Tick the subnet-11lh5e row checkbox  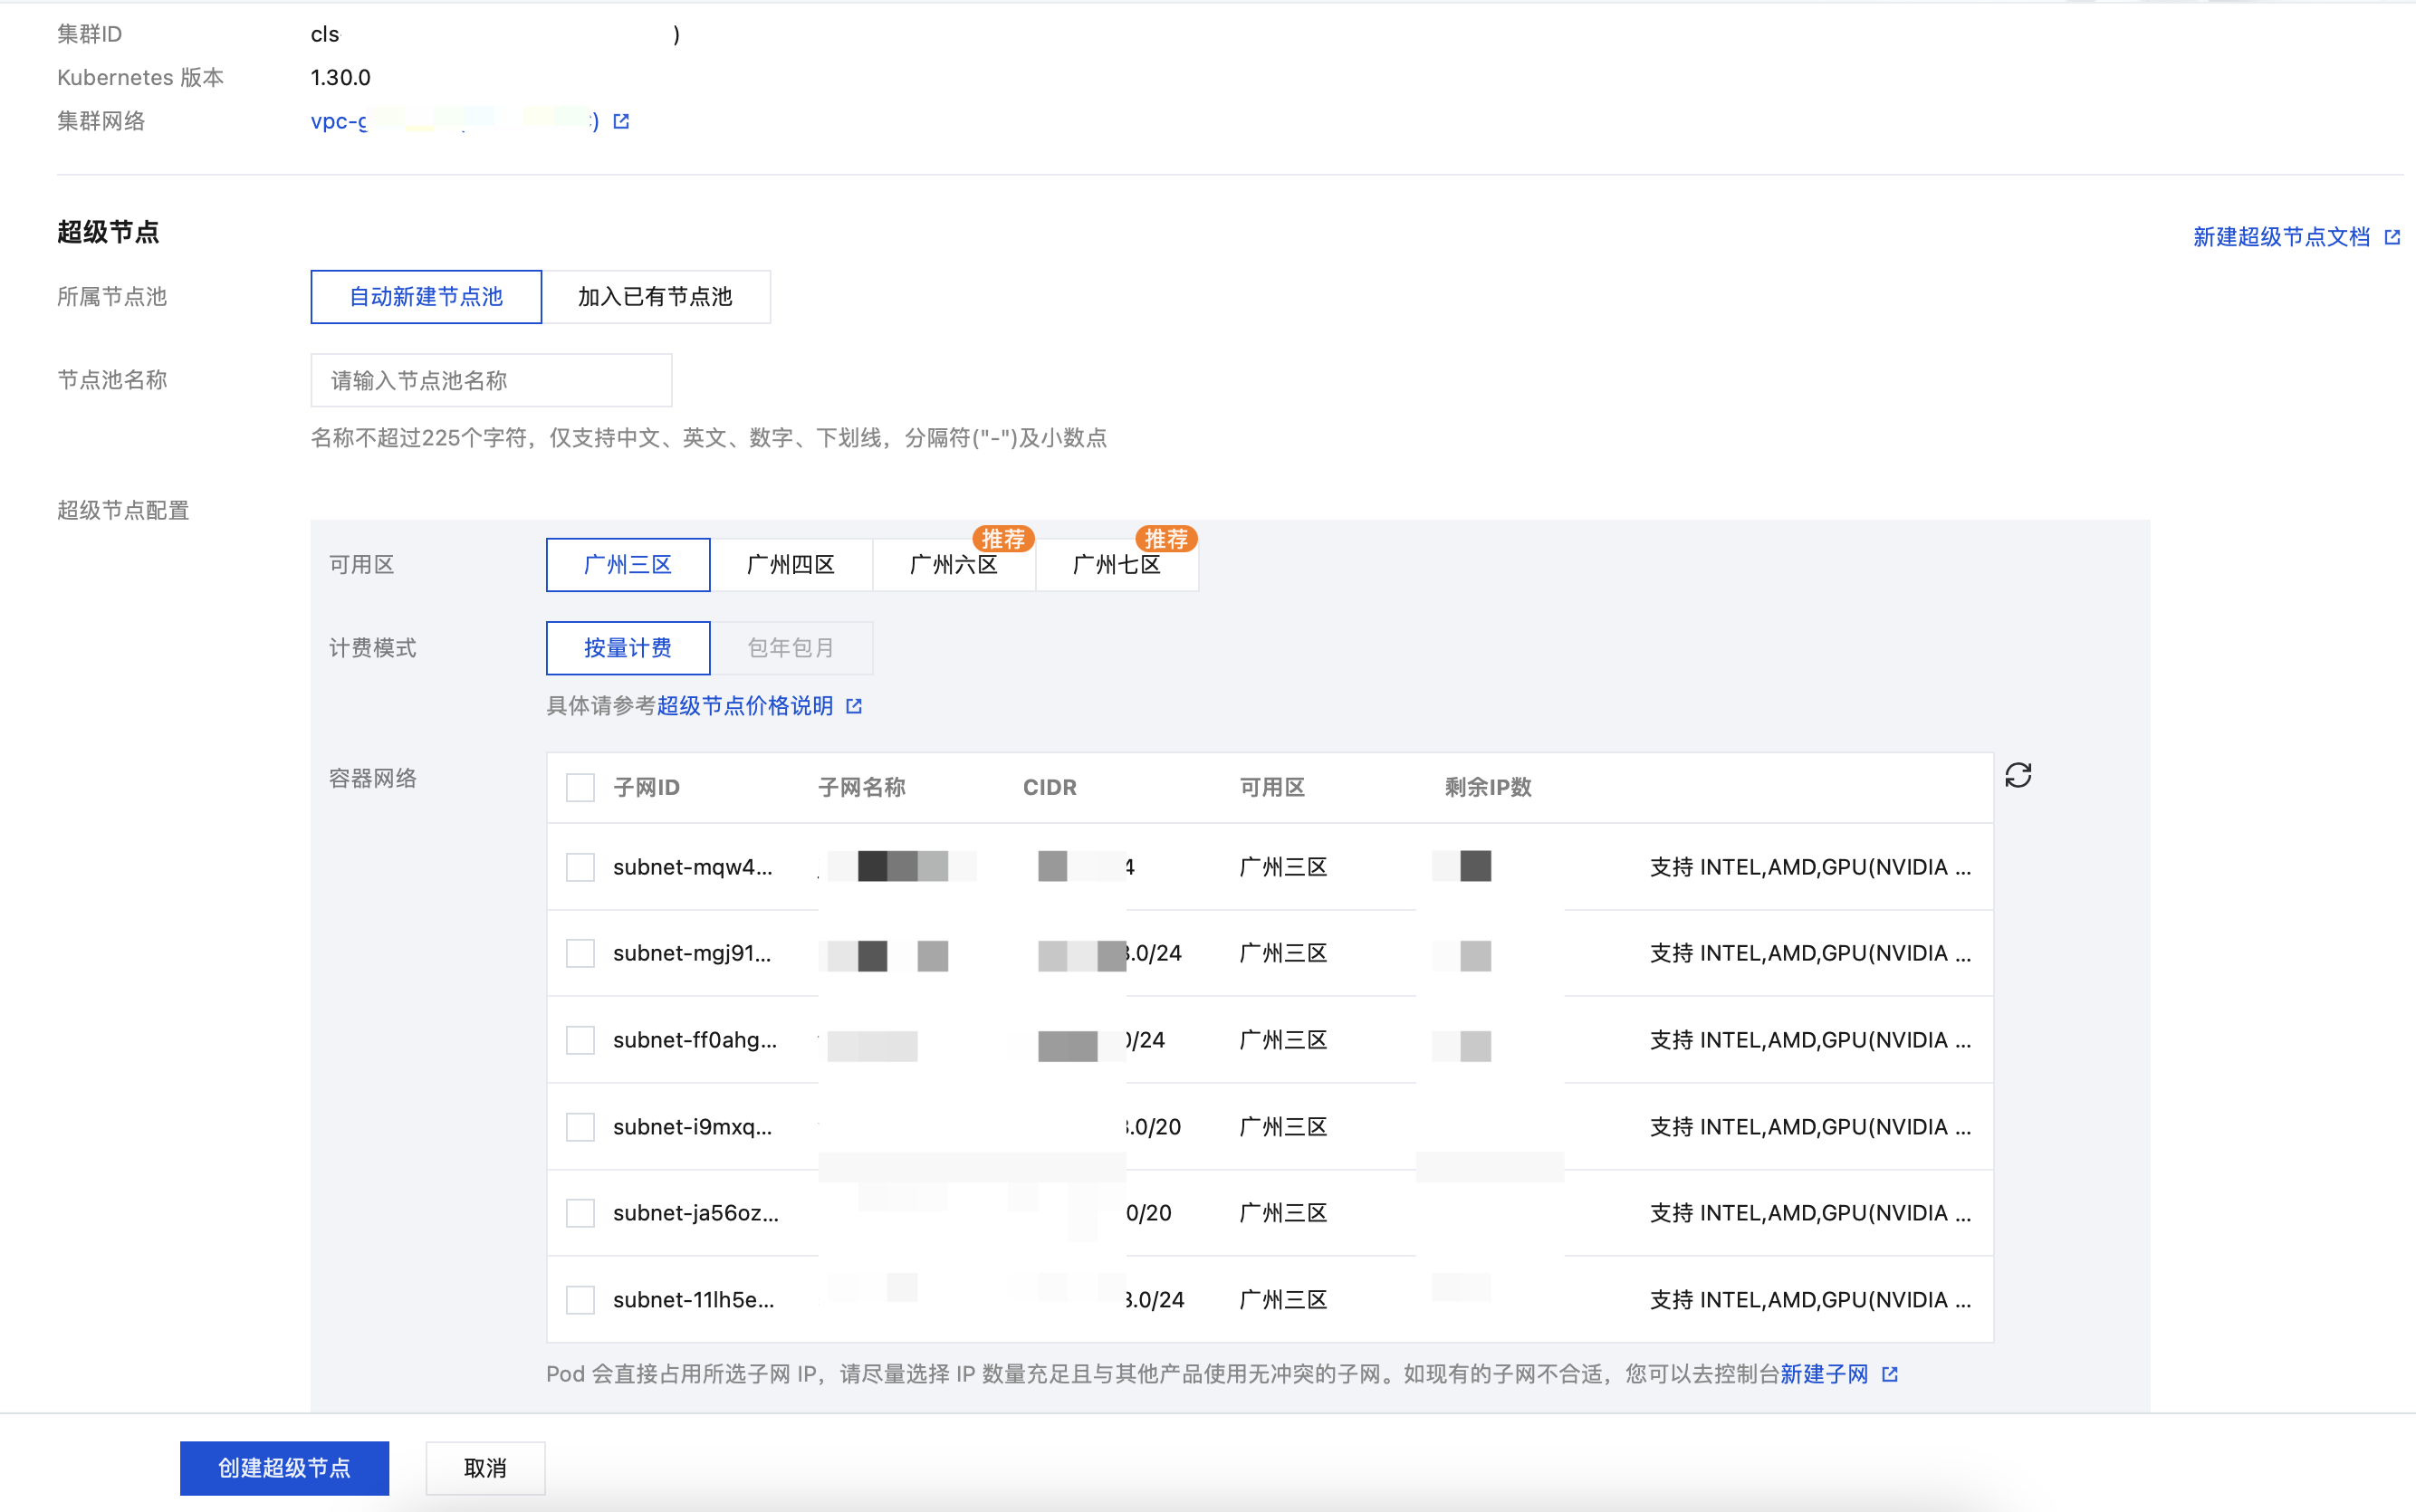click(x=580, y=1300)
